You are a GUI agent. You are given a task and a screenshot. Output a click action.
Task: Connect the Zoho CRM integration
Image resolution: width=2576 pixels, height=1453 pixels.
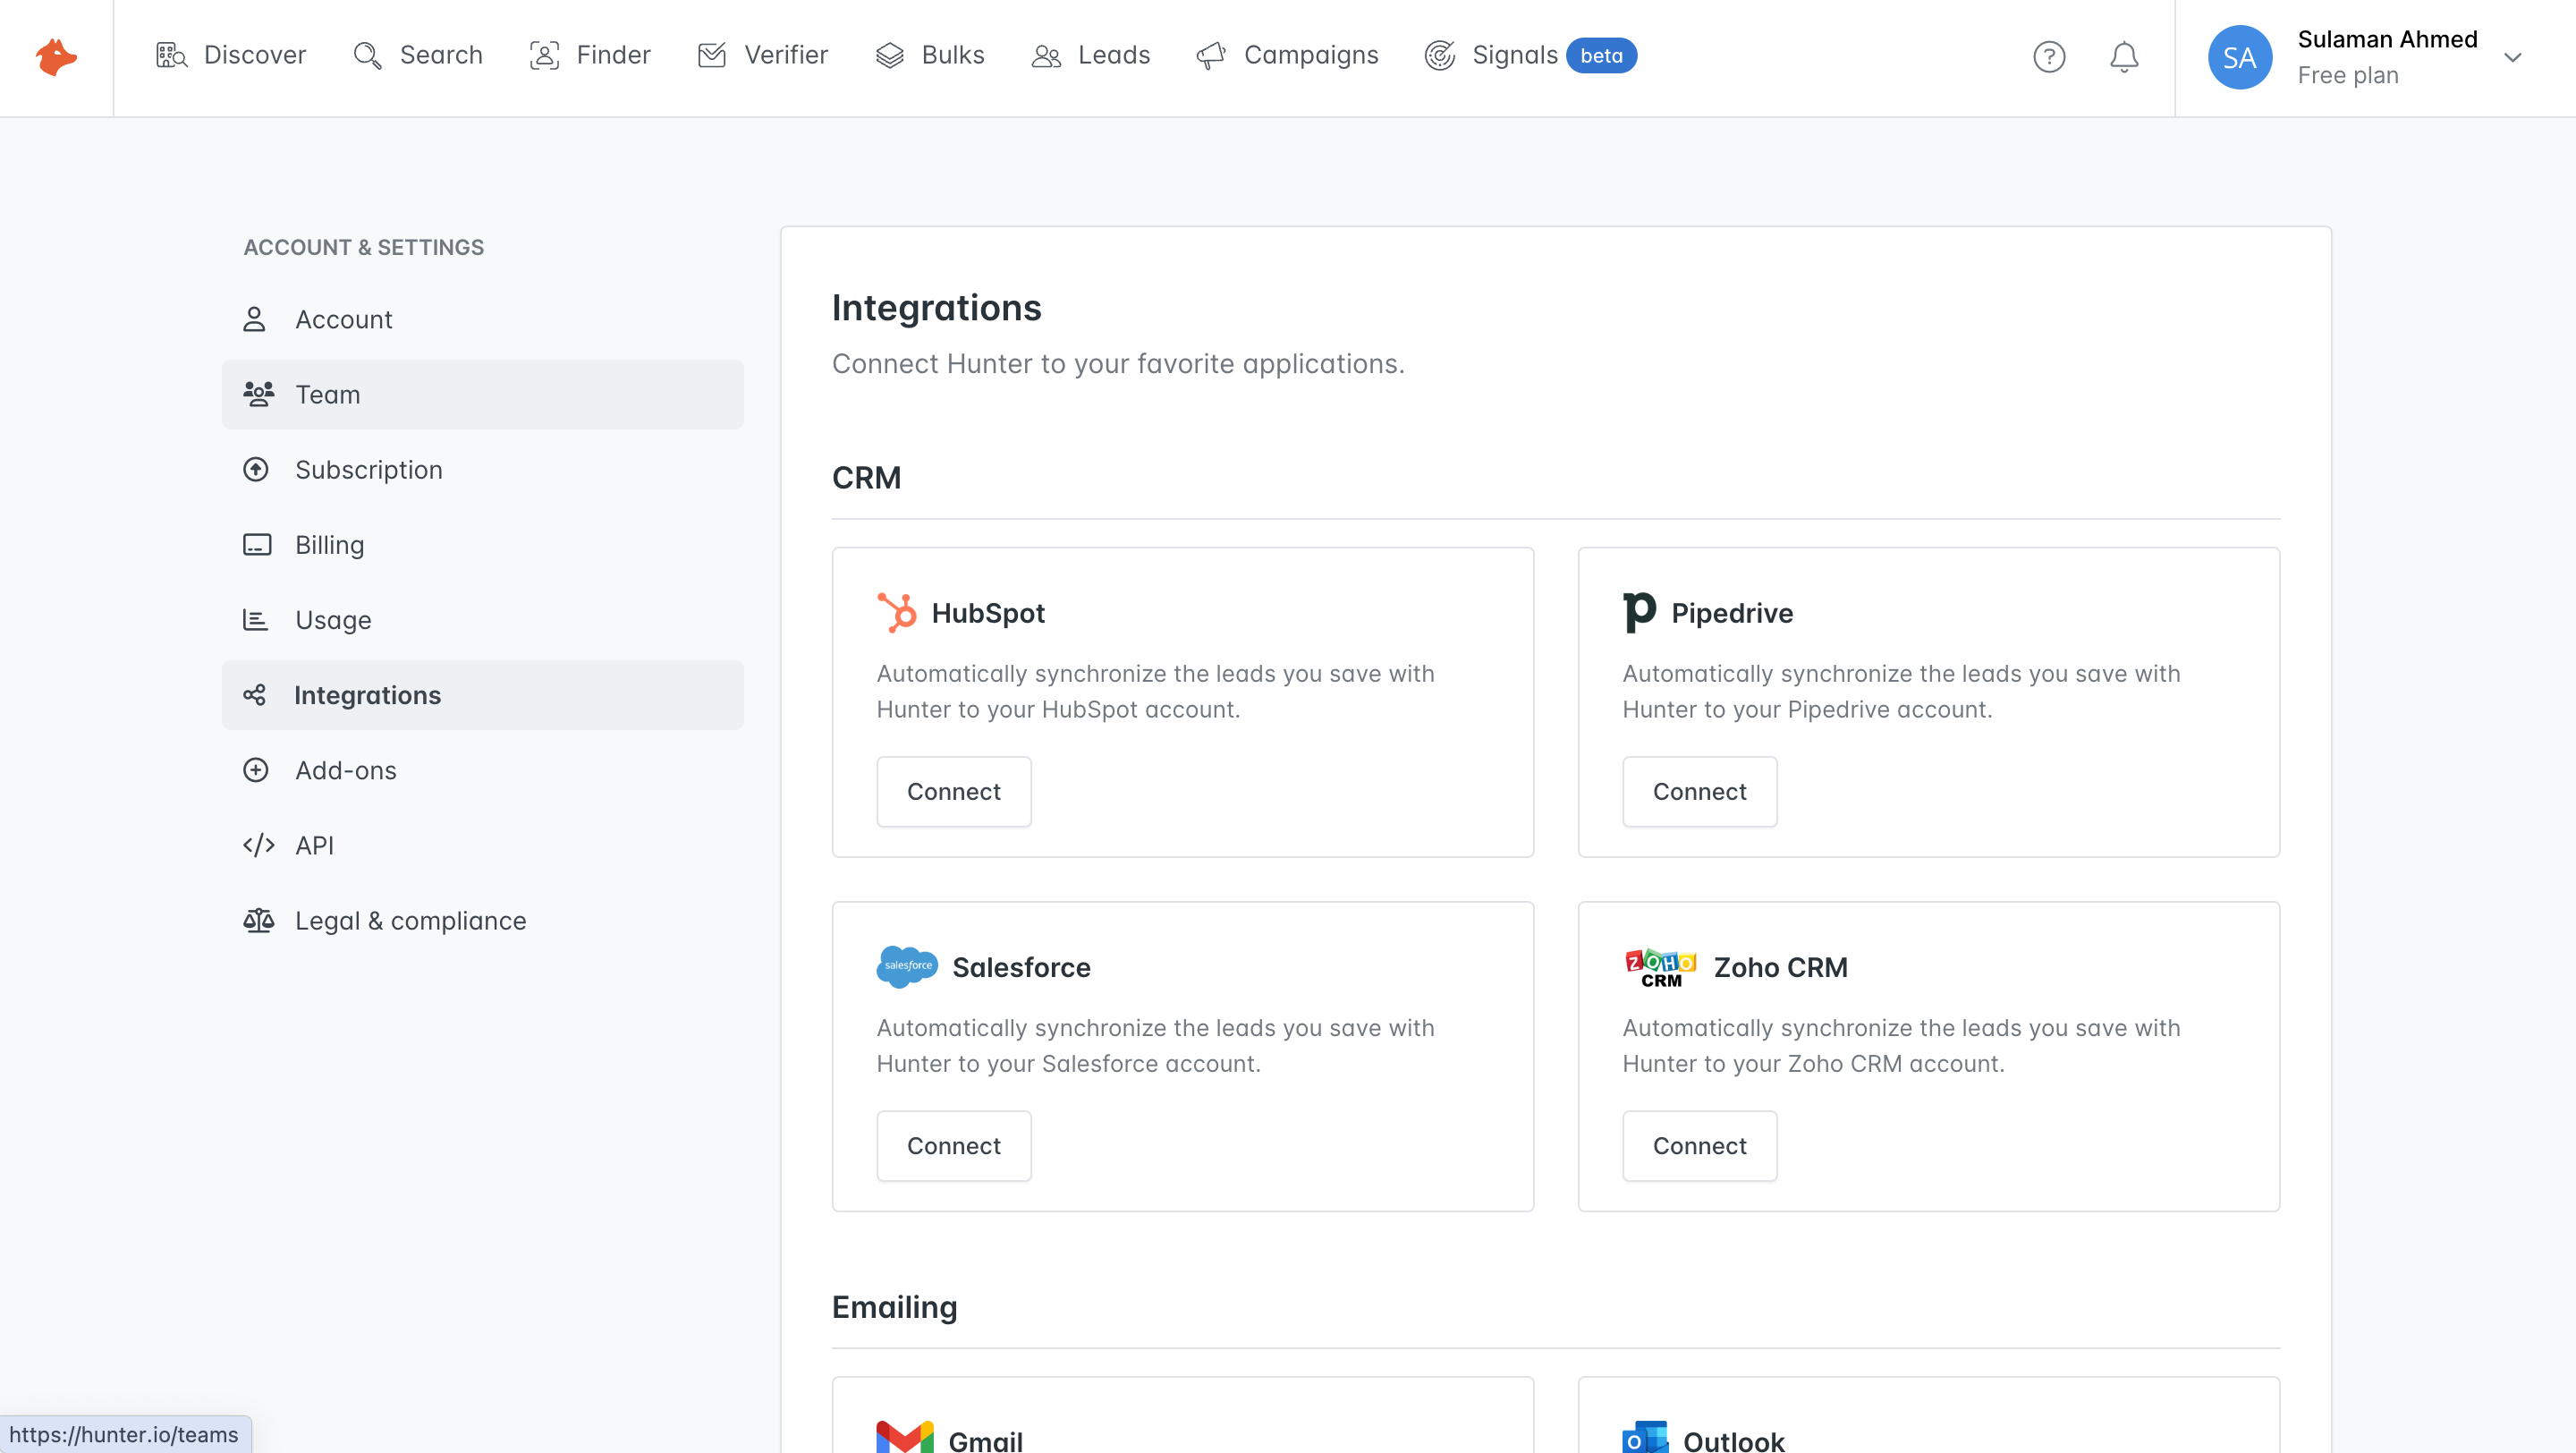[1699, 1145]
